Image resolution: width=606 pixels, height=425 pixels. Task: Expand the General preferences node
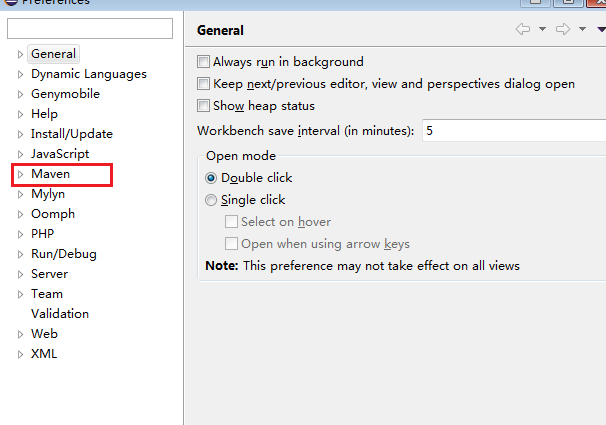(20, 54)
